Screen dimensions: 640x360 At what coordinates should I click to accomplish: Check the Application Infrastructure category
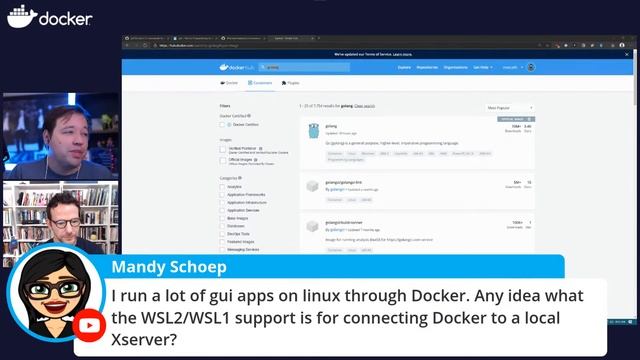click(222, 202)
